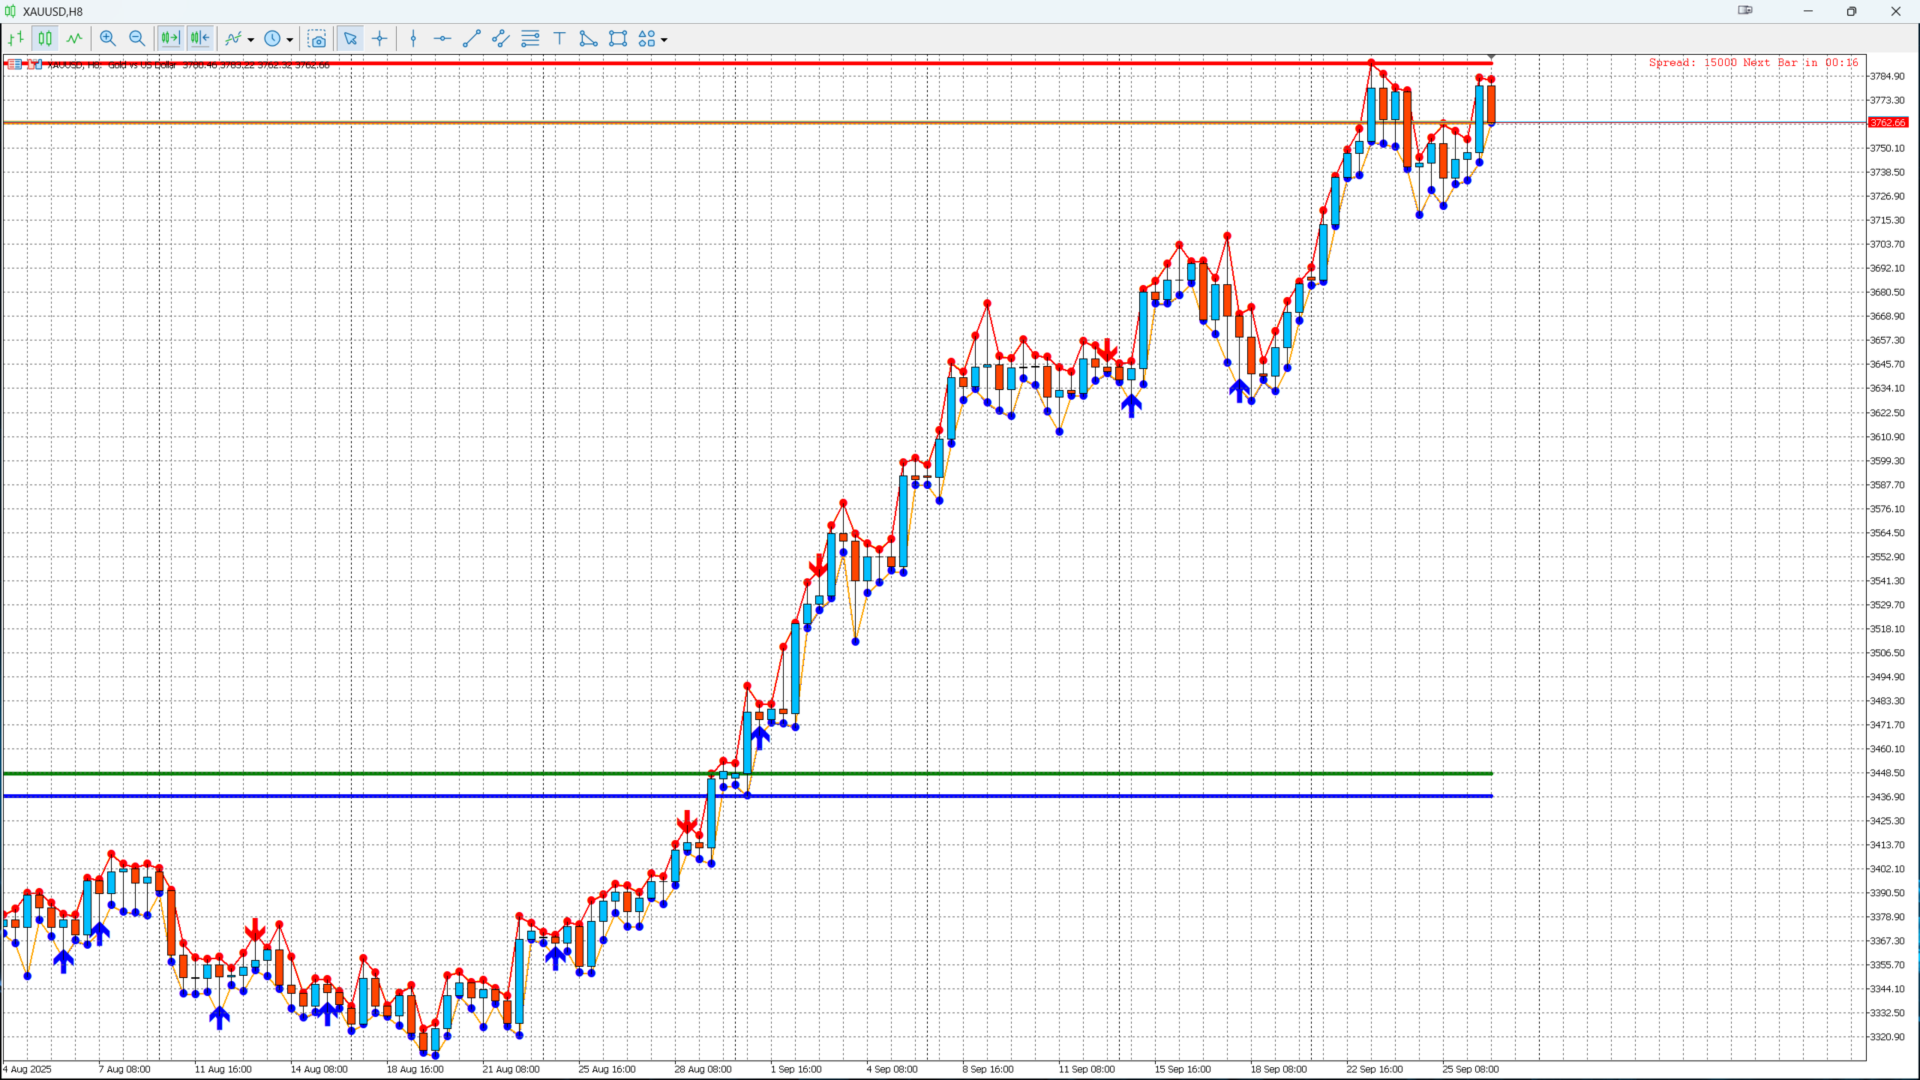Take a chart screenshot

pyautogui.click(x=317, y=39)
